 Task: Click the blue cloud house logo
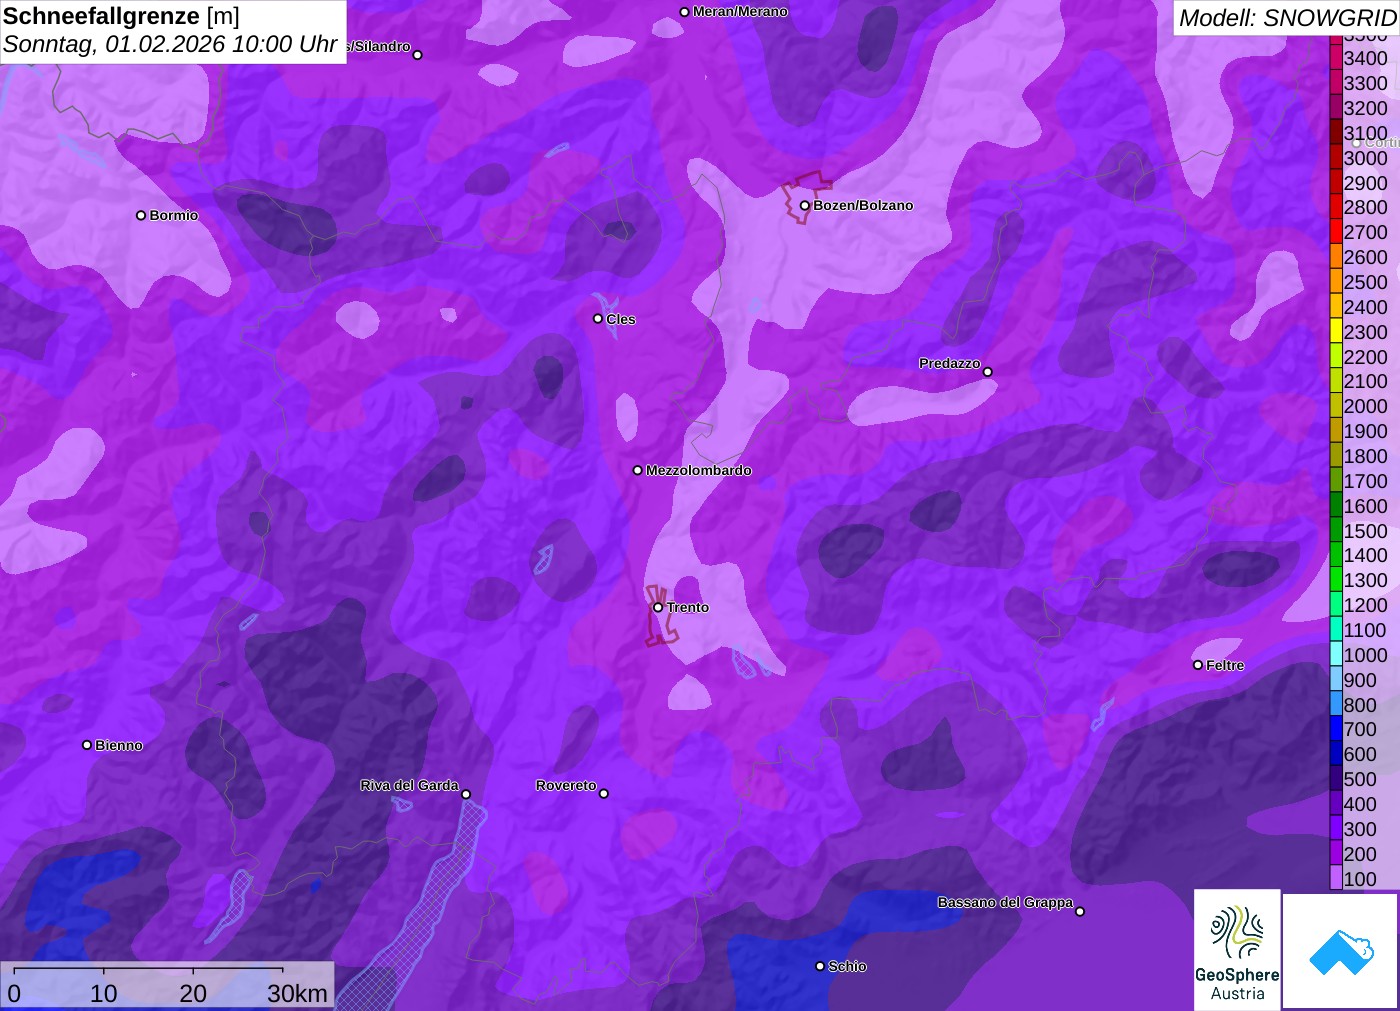1340,951
